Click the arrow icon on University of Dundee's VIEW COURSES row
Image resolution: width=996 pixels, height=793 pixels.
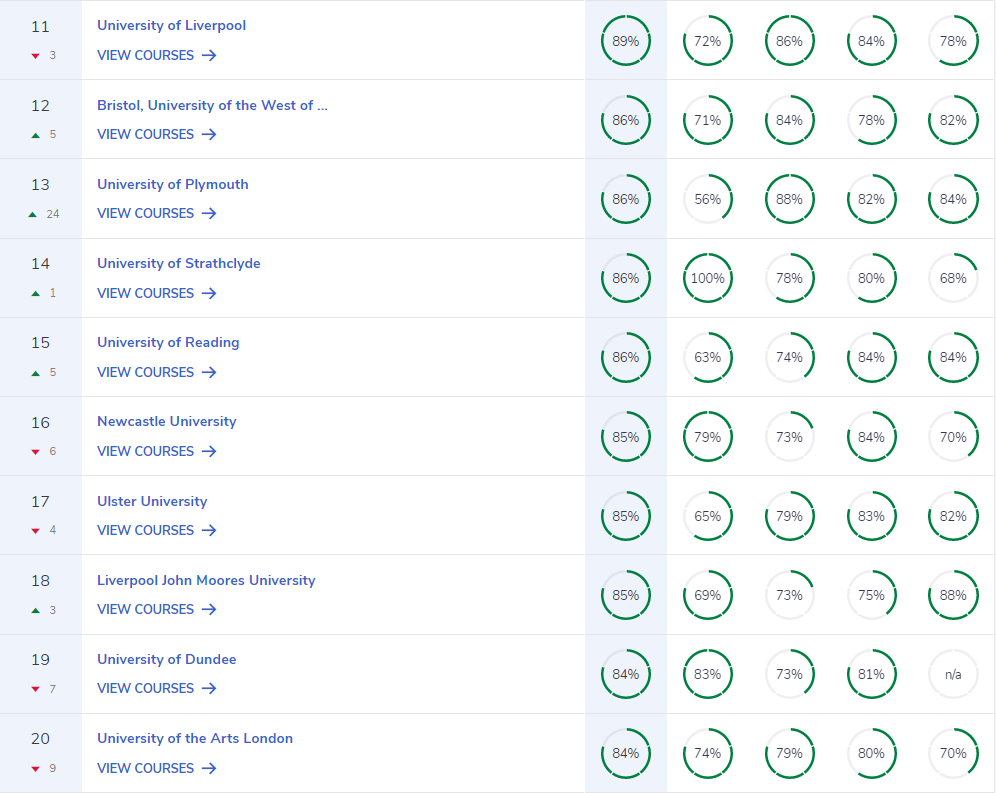(x=208, y=689)
